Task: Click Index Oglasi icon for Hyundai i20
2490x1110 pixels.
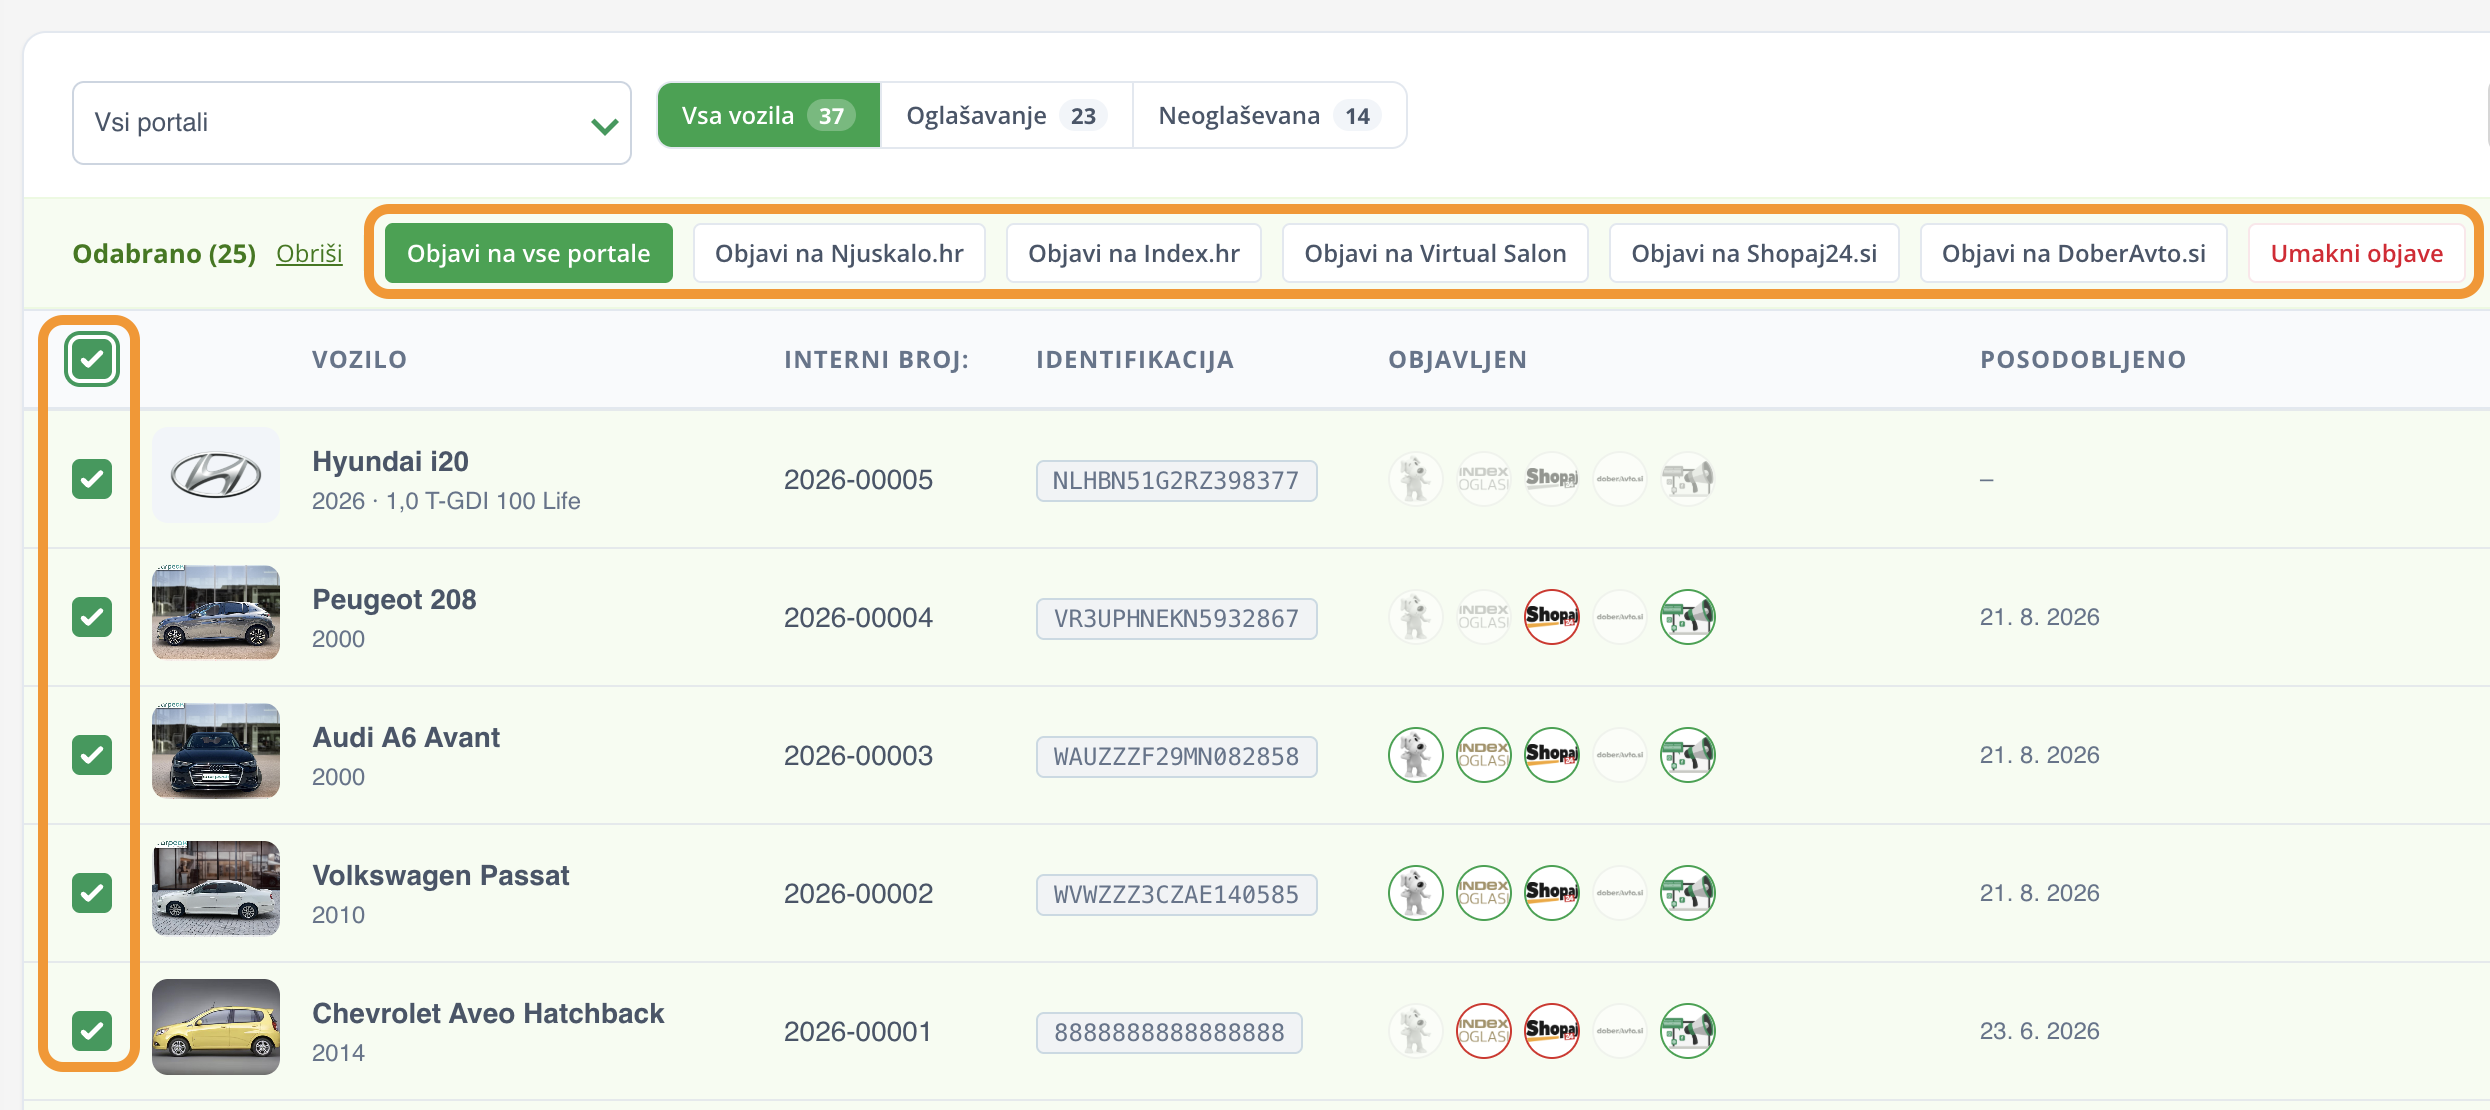Action: [x=1483, y=479]
